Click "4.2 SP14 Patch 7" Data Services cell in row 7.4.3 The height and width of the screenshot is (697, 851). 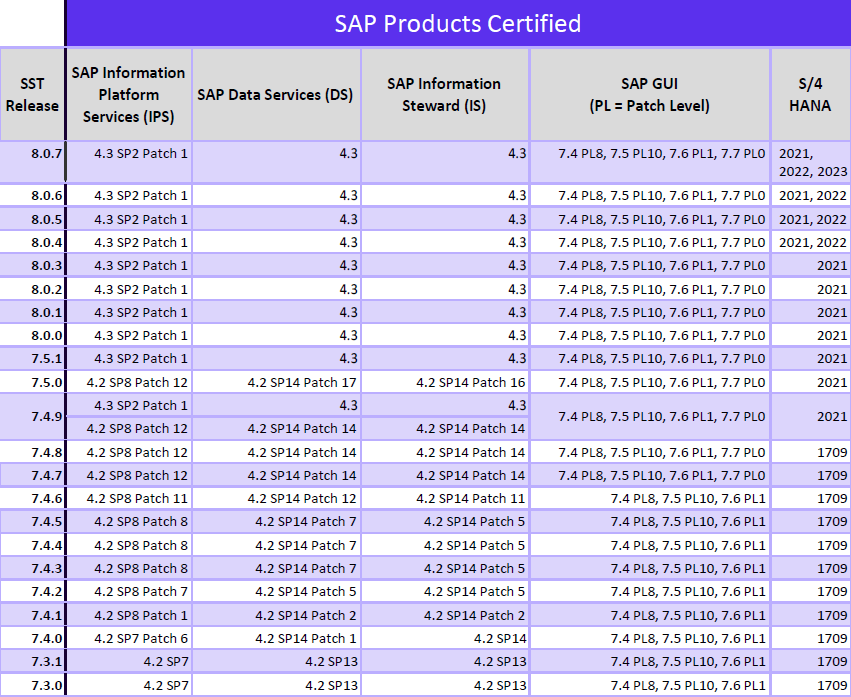pyautogui.click(x=276, y=568)
